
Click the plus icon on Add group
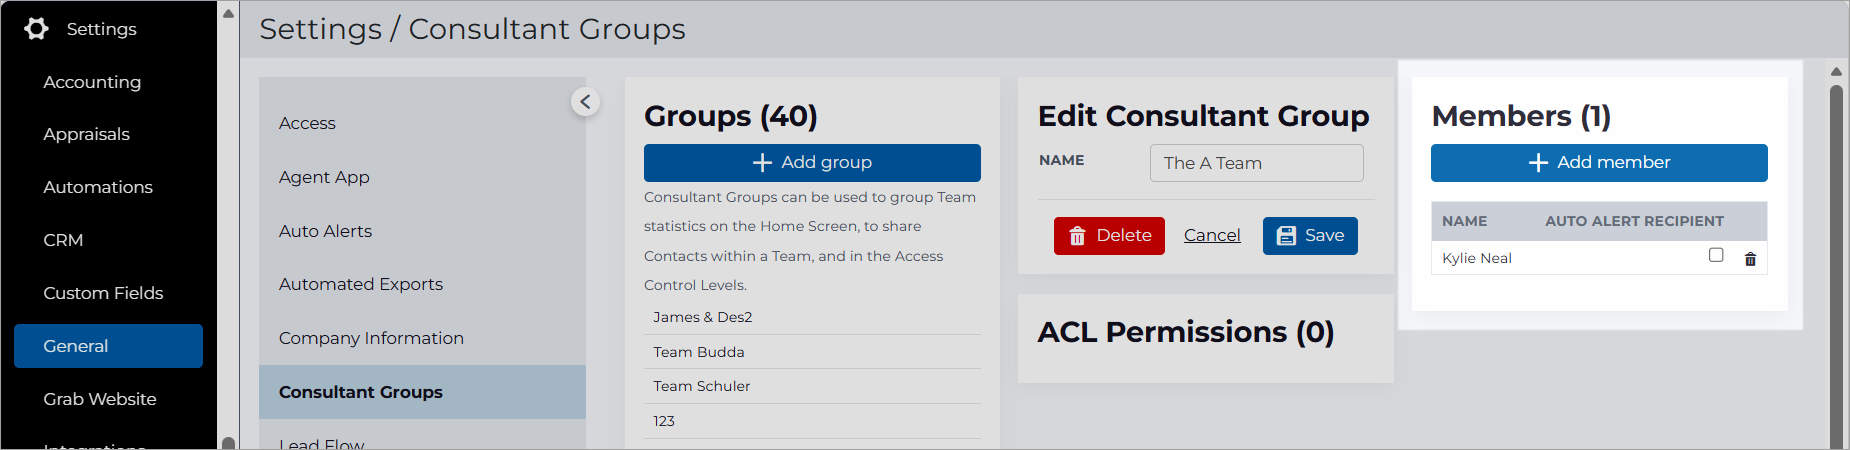762,162
